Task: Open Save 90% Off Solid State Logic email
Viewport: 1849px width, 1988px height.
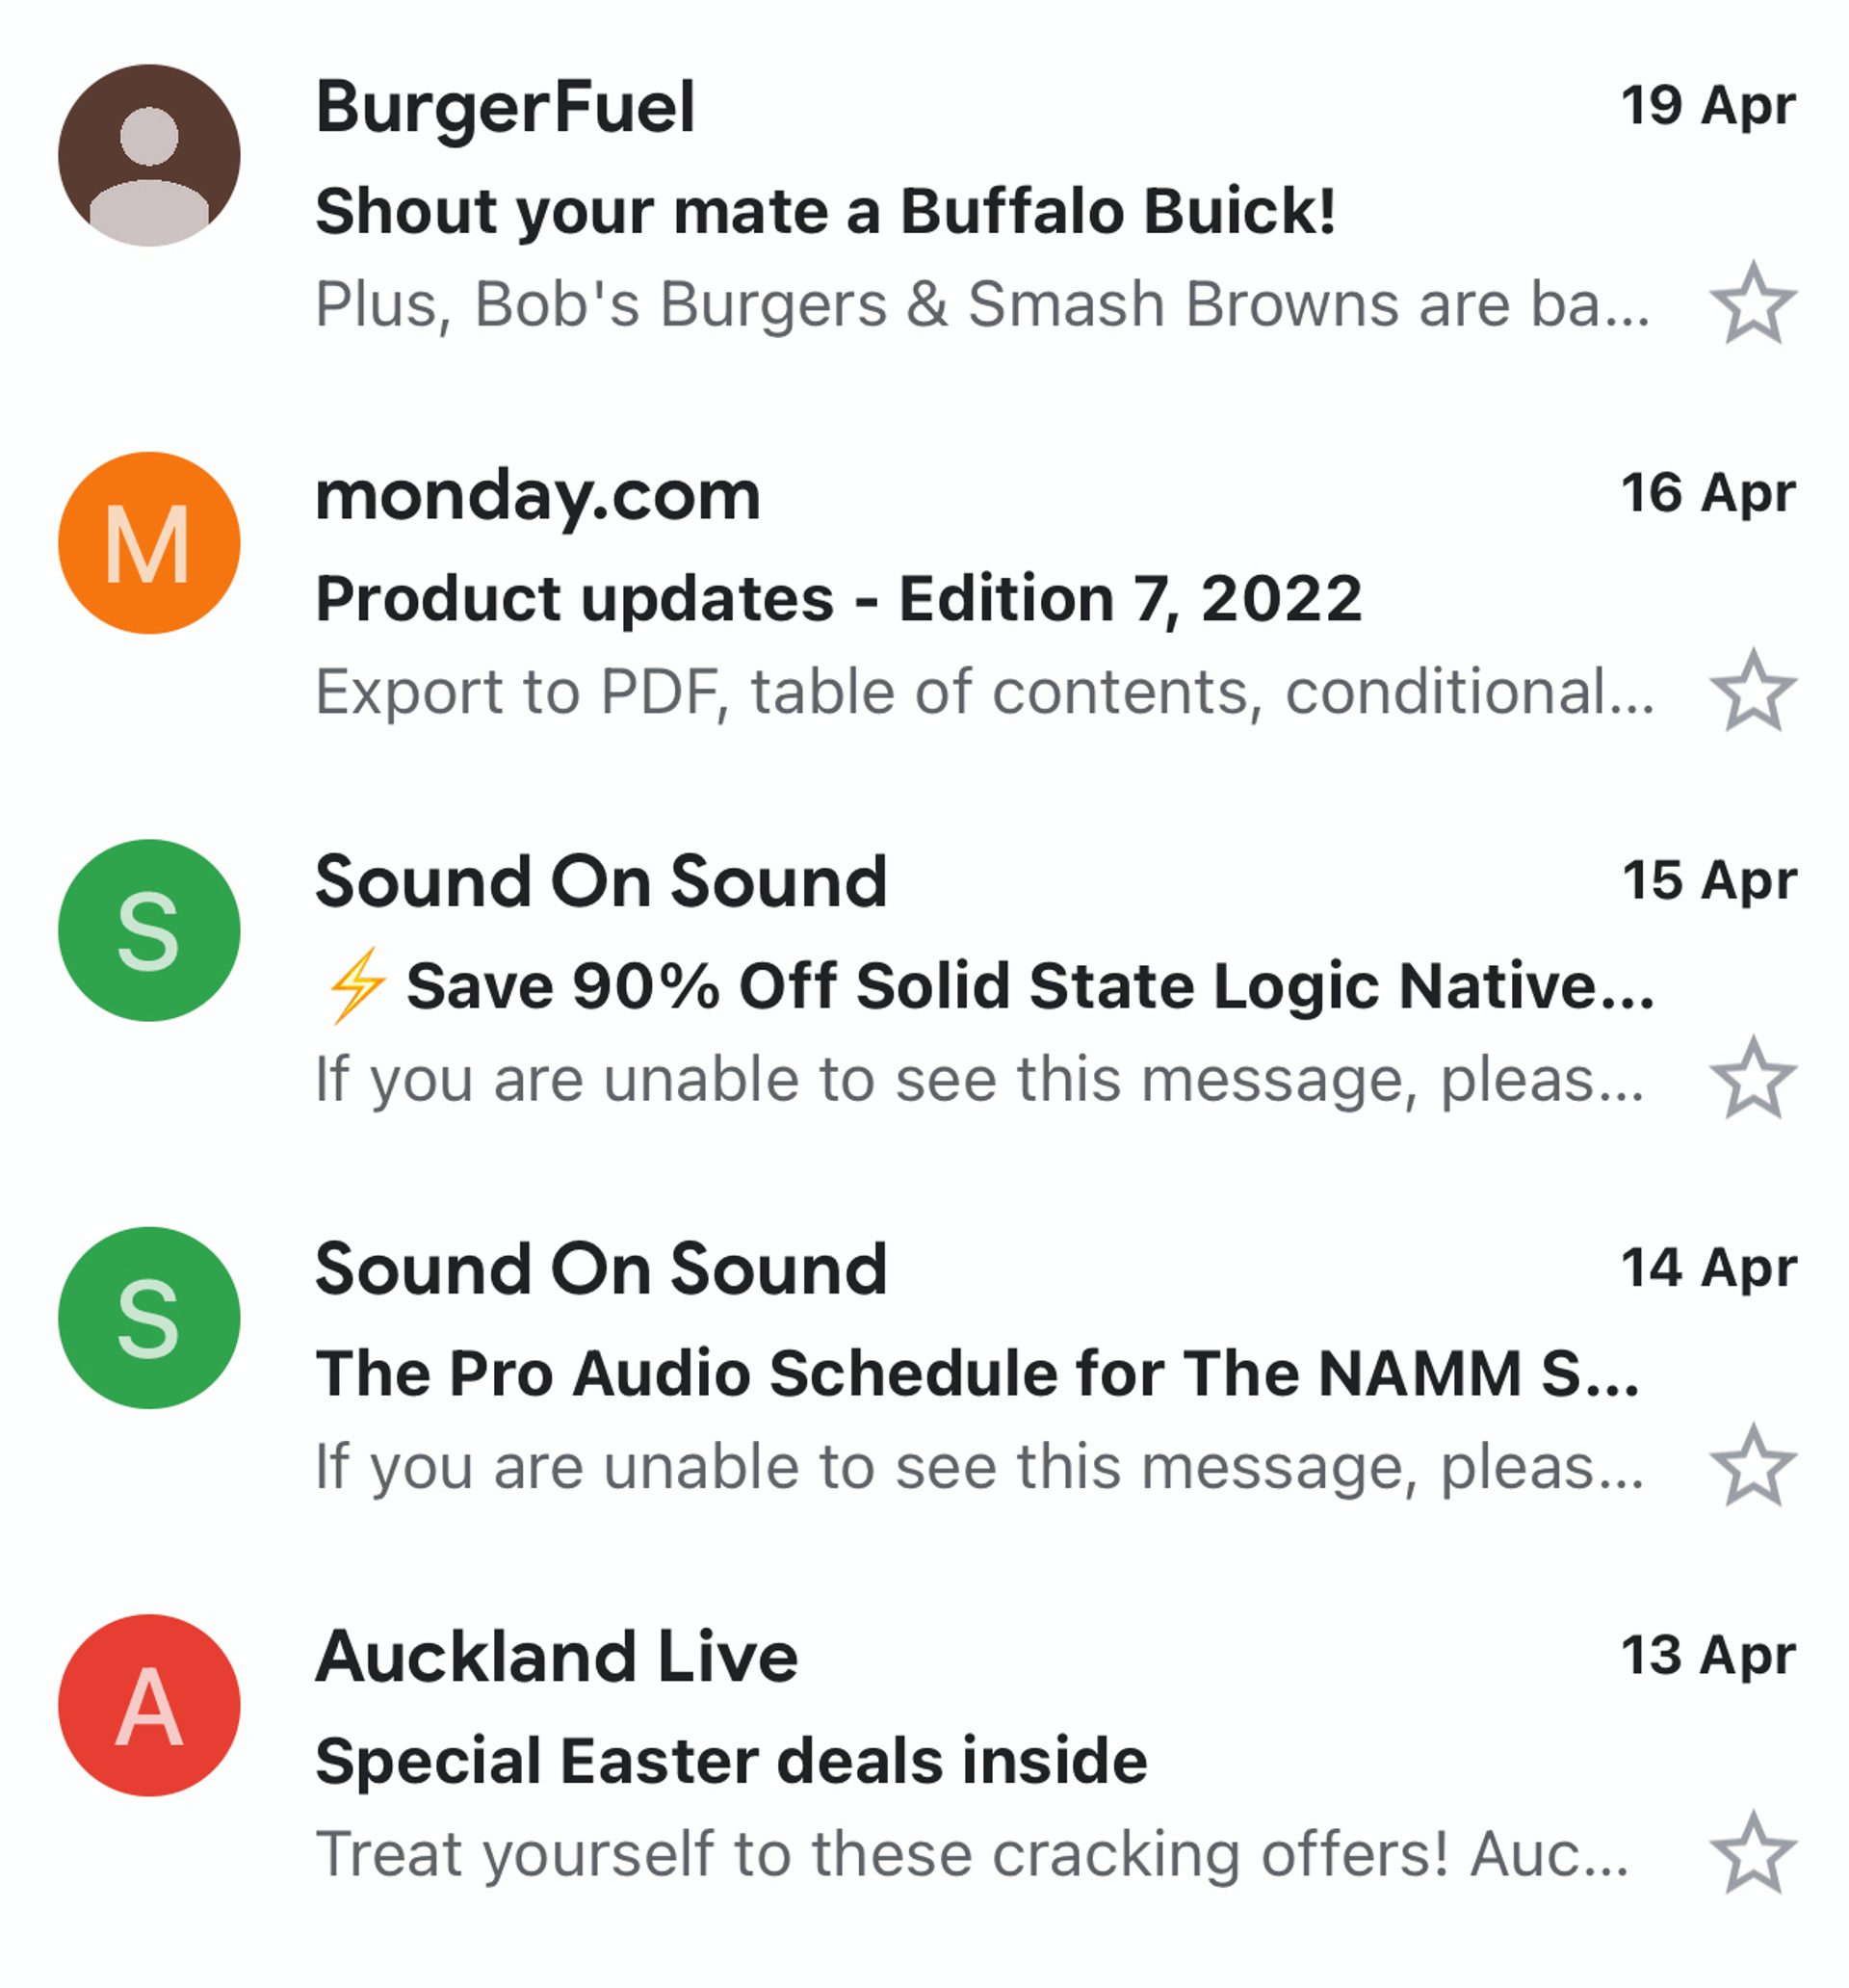Action: tap(1030, 986)
